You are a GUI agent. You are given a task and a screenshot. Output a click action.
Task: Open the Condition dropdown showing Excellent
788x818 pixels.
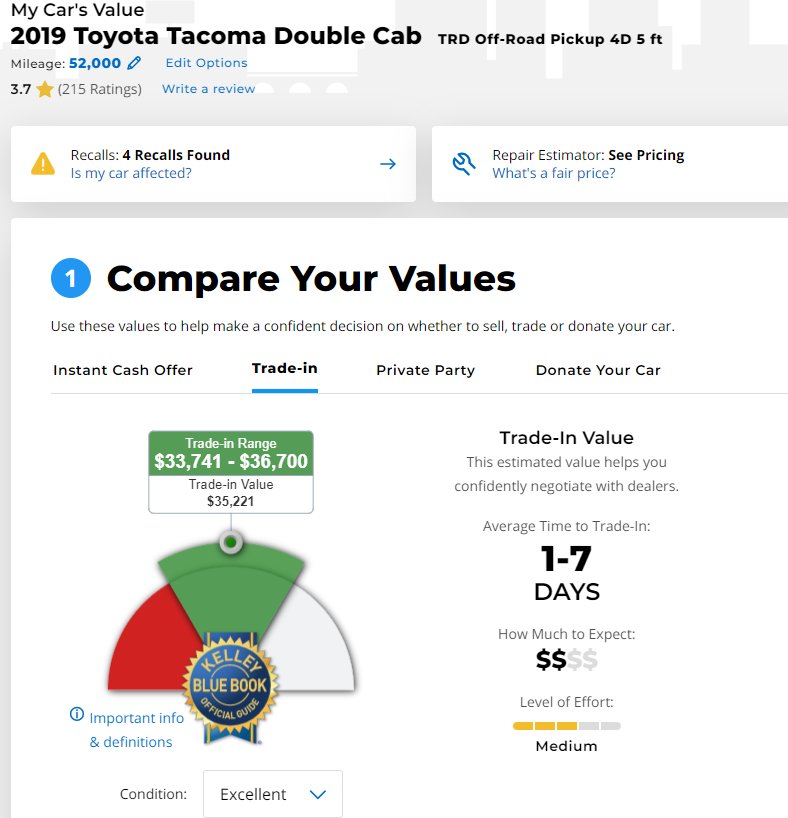[273, 794]
